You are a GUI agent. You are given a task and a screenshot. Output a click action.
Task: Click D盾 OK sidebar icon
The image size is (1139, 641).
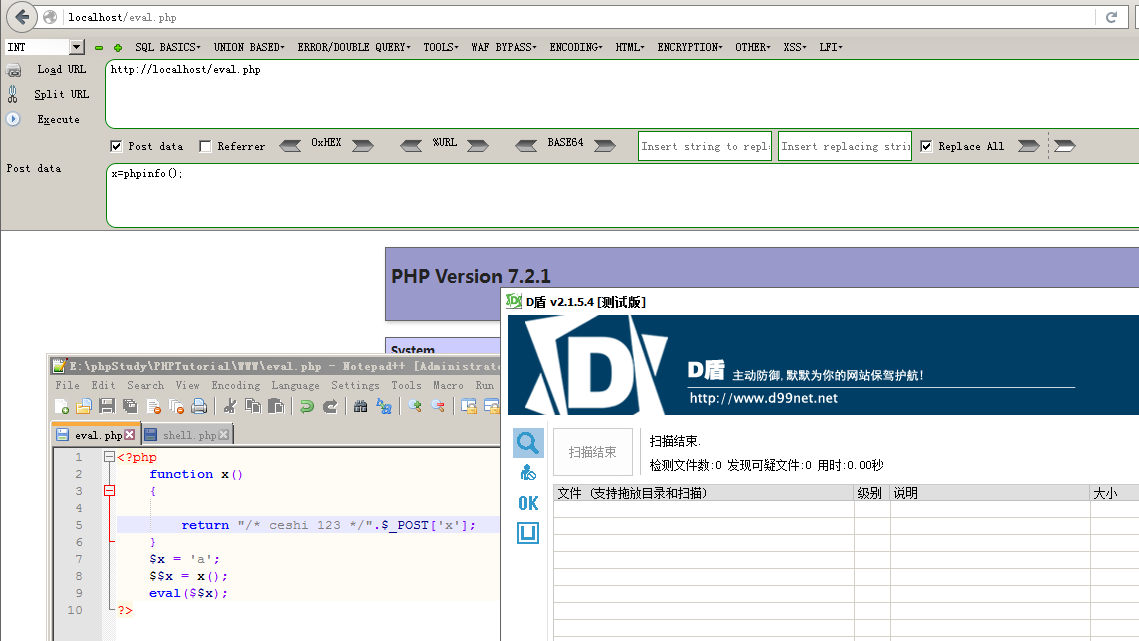pos(528,503)
